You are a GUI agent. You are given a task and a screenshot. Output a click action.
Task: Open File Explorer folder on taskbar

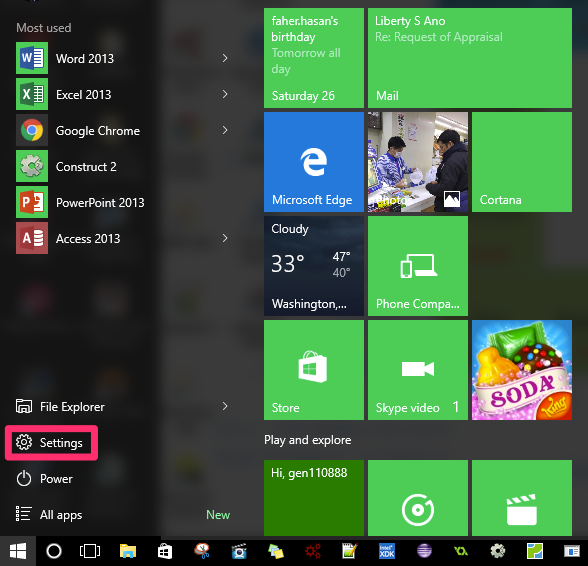click(128, 551)
